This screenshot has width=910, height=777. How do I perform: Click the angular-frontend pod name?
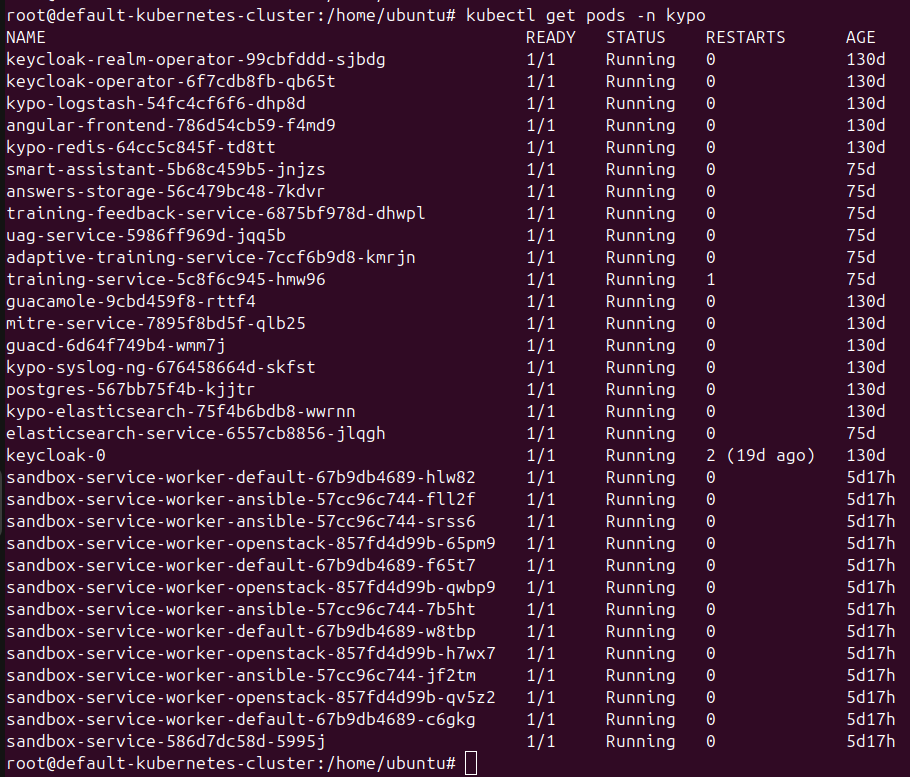click(170, 126)
